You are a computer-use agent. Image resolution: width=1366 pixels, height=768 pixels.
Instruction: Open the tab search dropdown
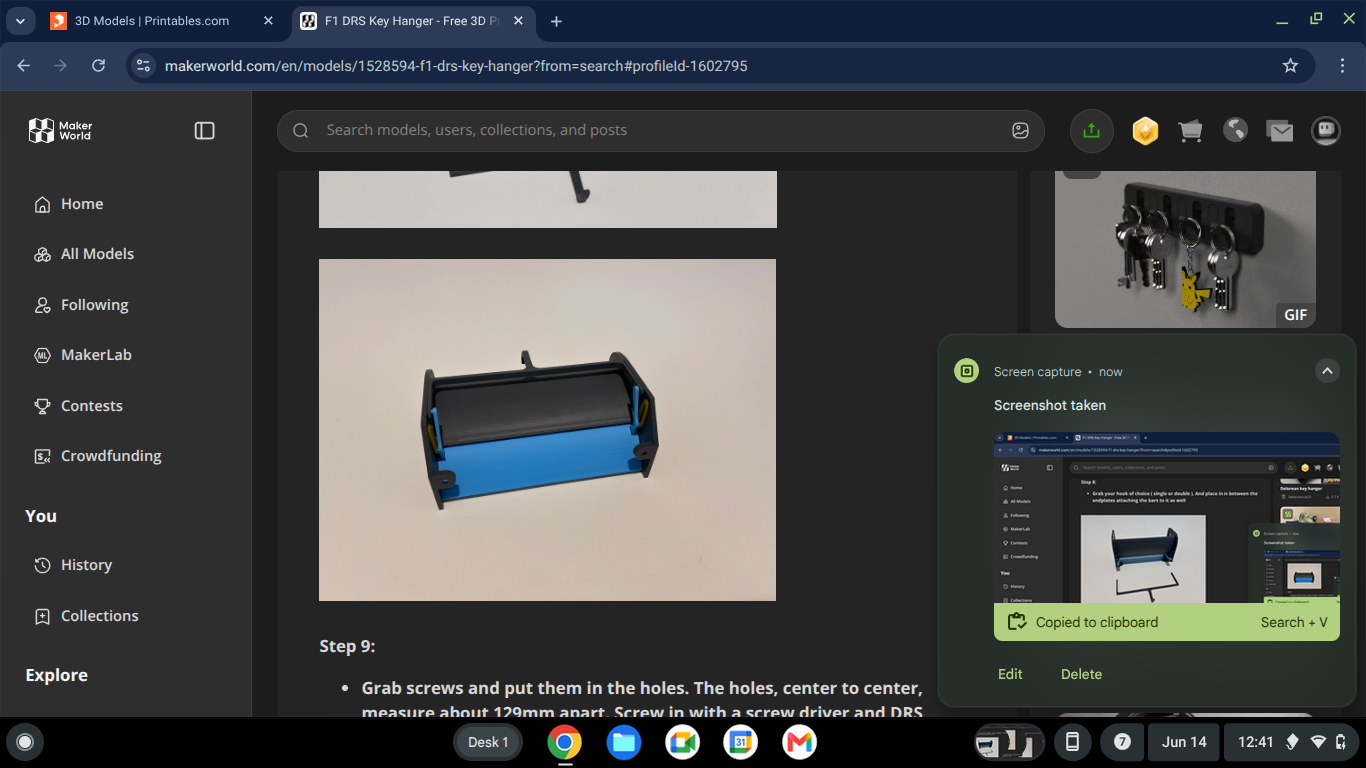point(20,21)
